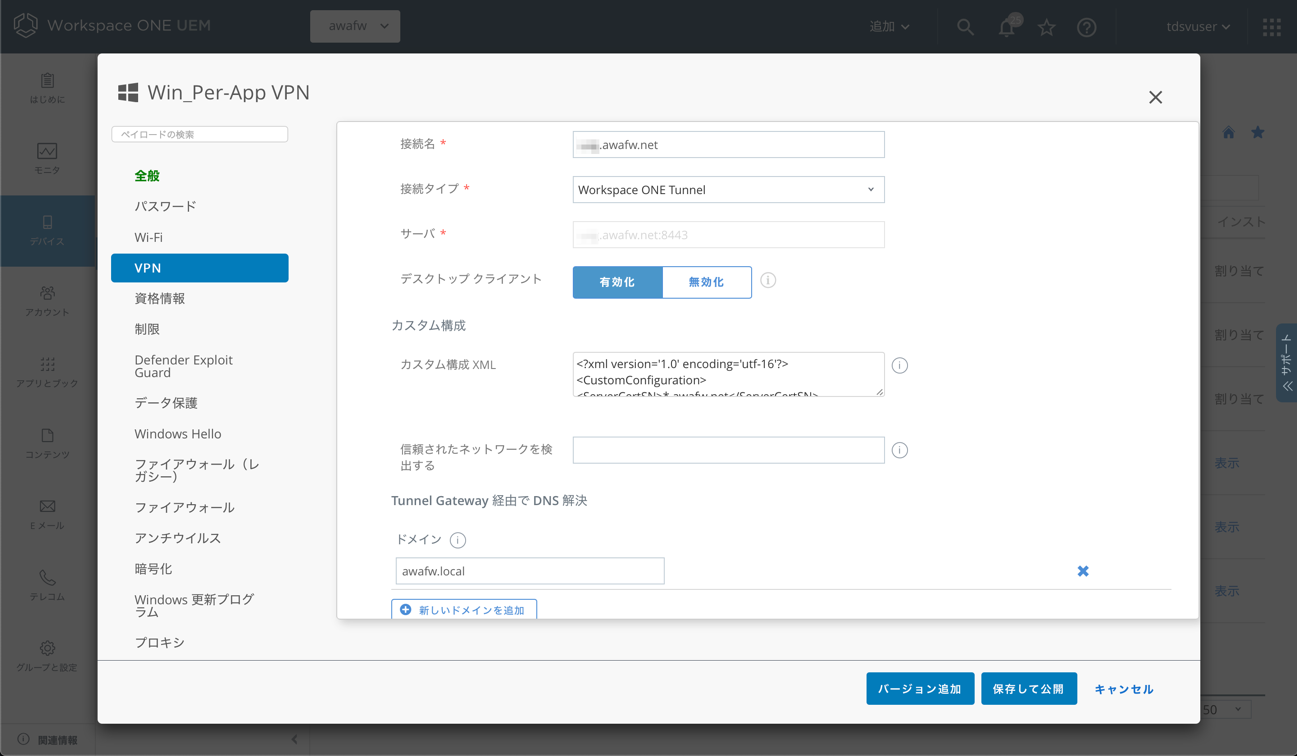The height and width of the screenshot is (756, 1297).
Task: Open the 追加 dropdown menu
Action: (x=889, y=27)
